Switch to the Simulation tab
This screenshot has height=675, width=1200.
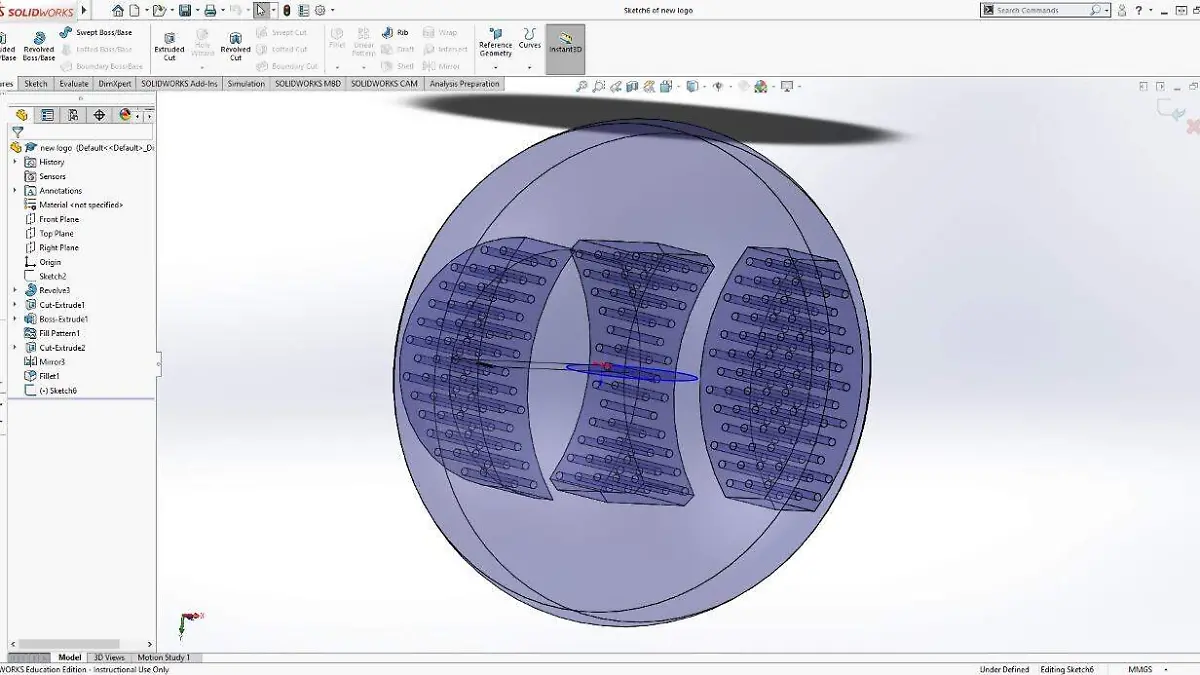[x=245, y=84]
